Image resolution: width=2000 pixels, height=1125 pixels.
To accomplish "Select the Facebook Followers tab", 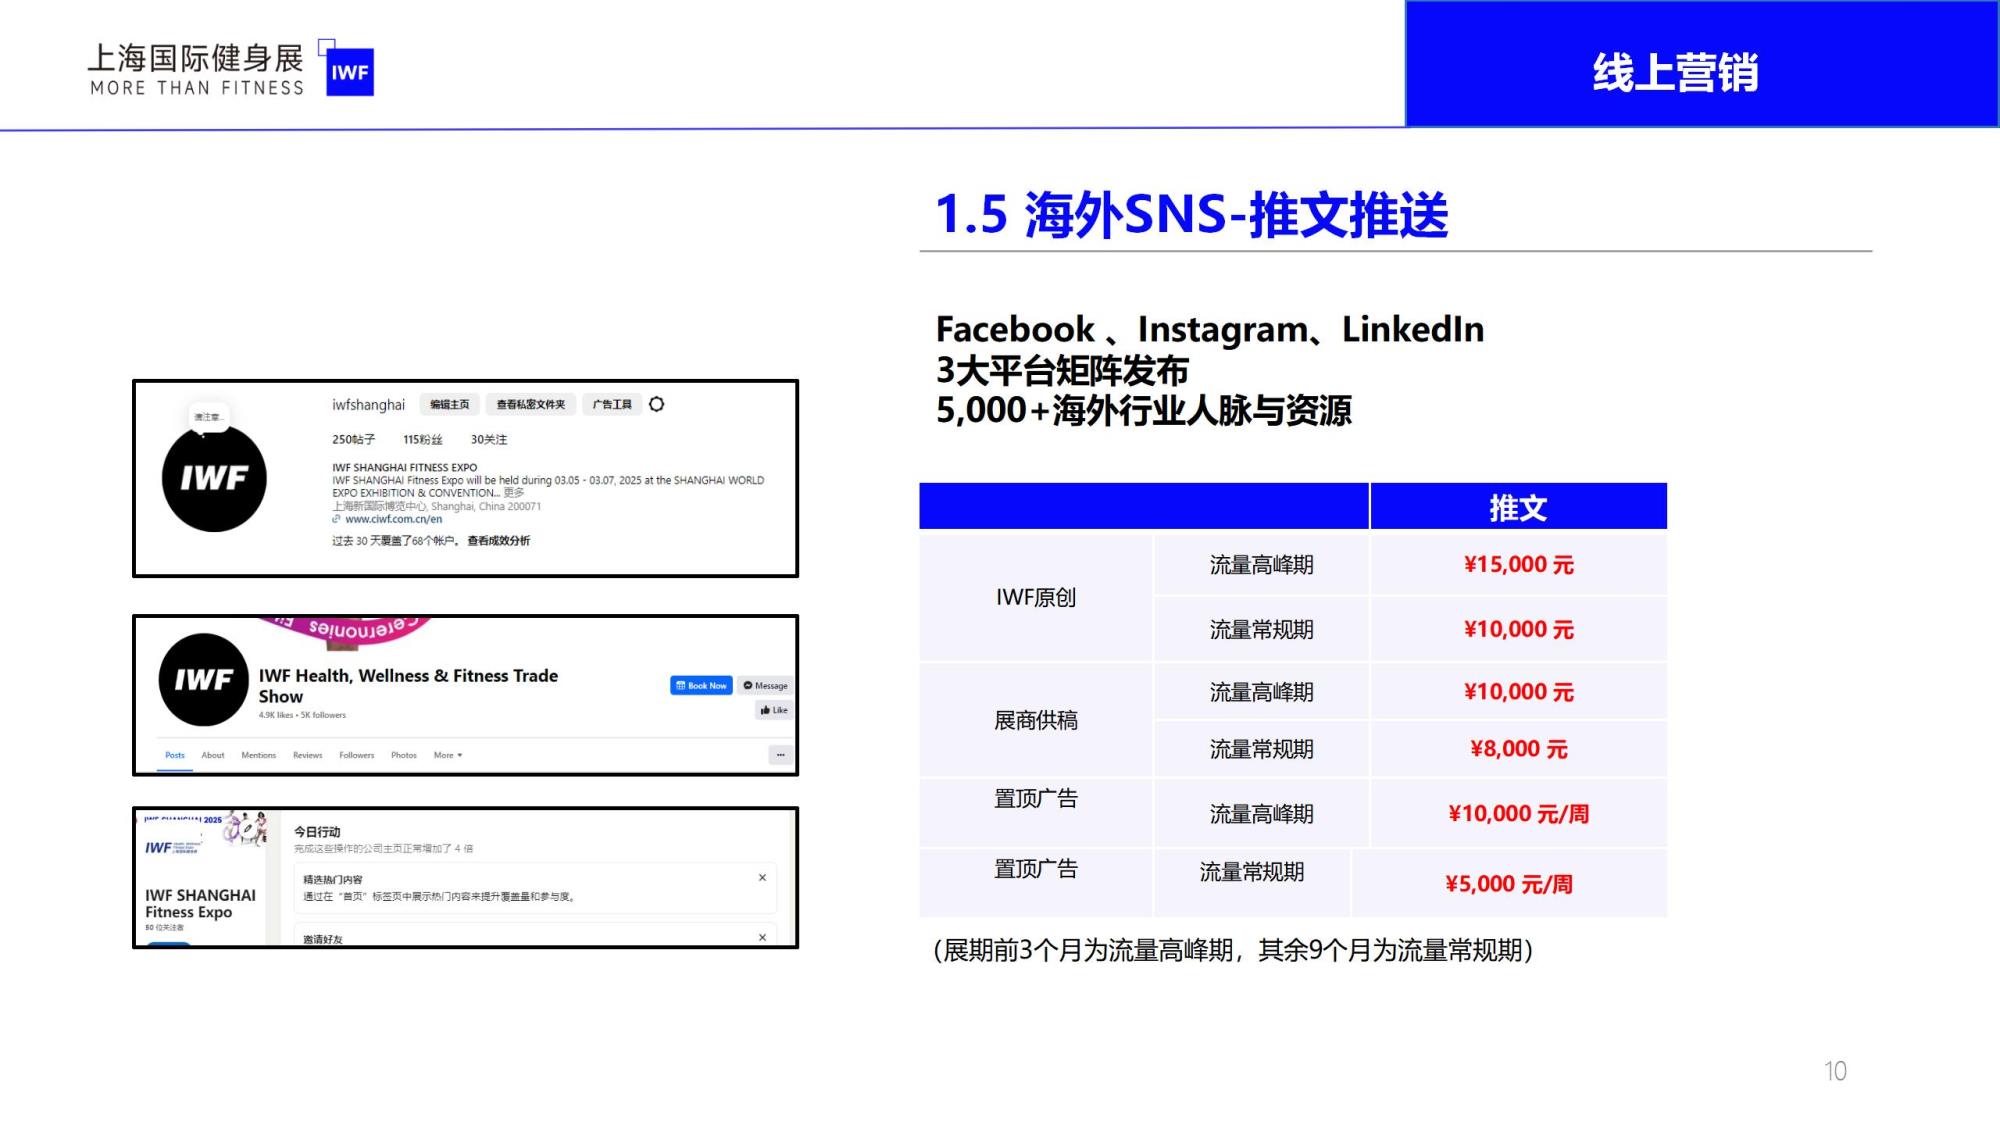I will pos(357,755).
